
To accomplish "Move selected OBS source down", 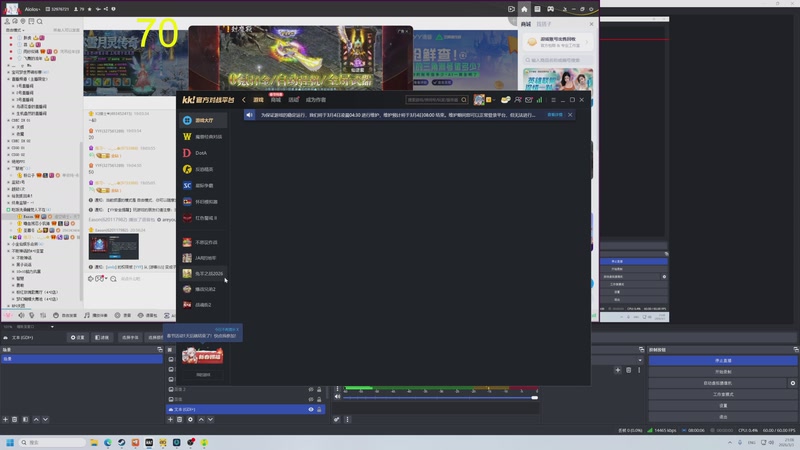I will click(210, 419).
